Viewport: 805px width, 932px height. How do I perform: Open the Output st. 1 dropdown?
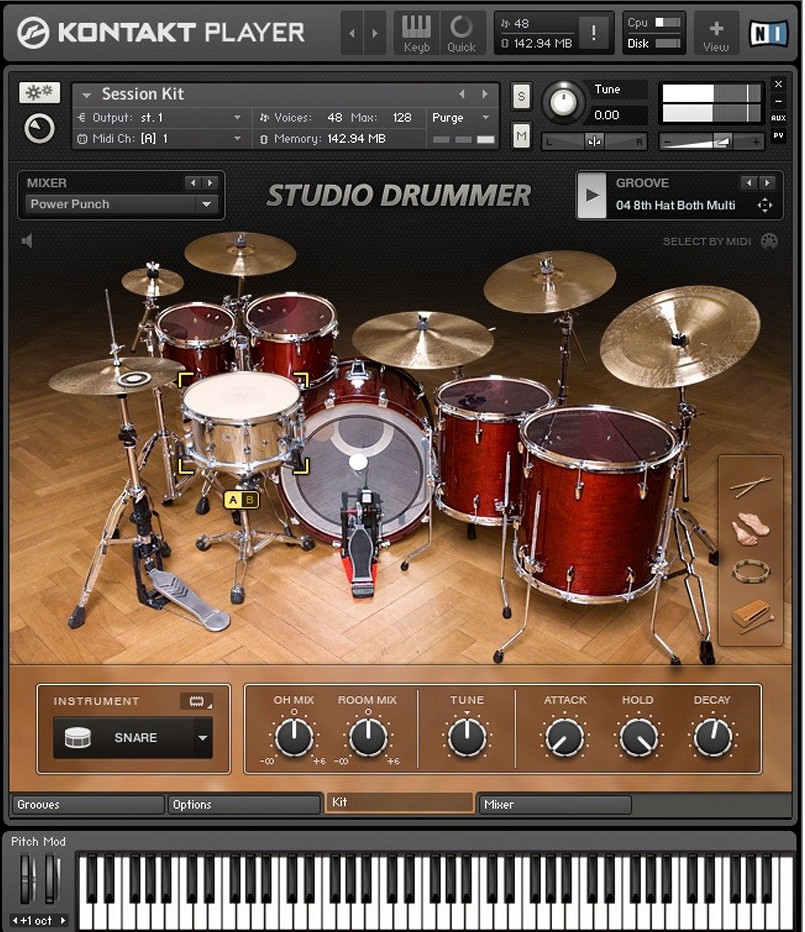[x=162, y=118]
